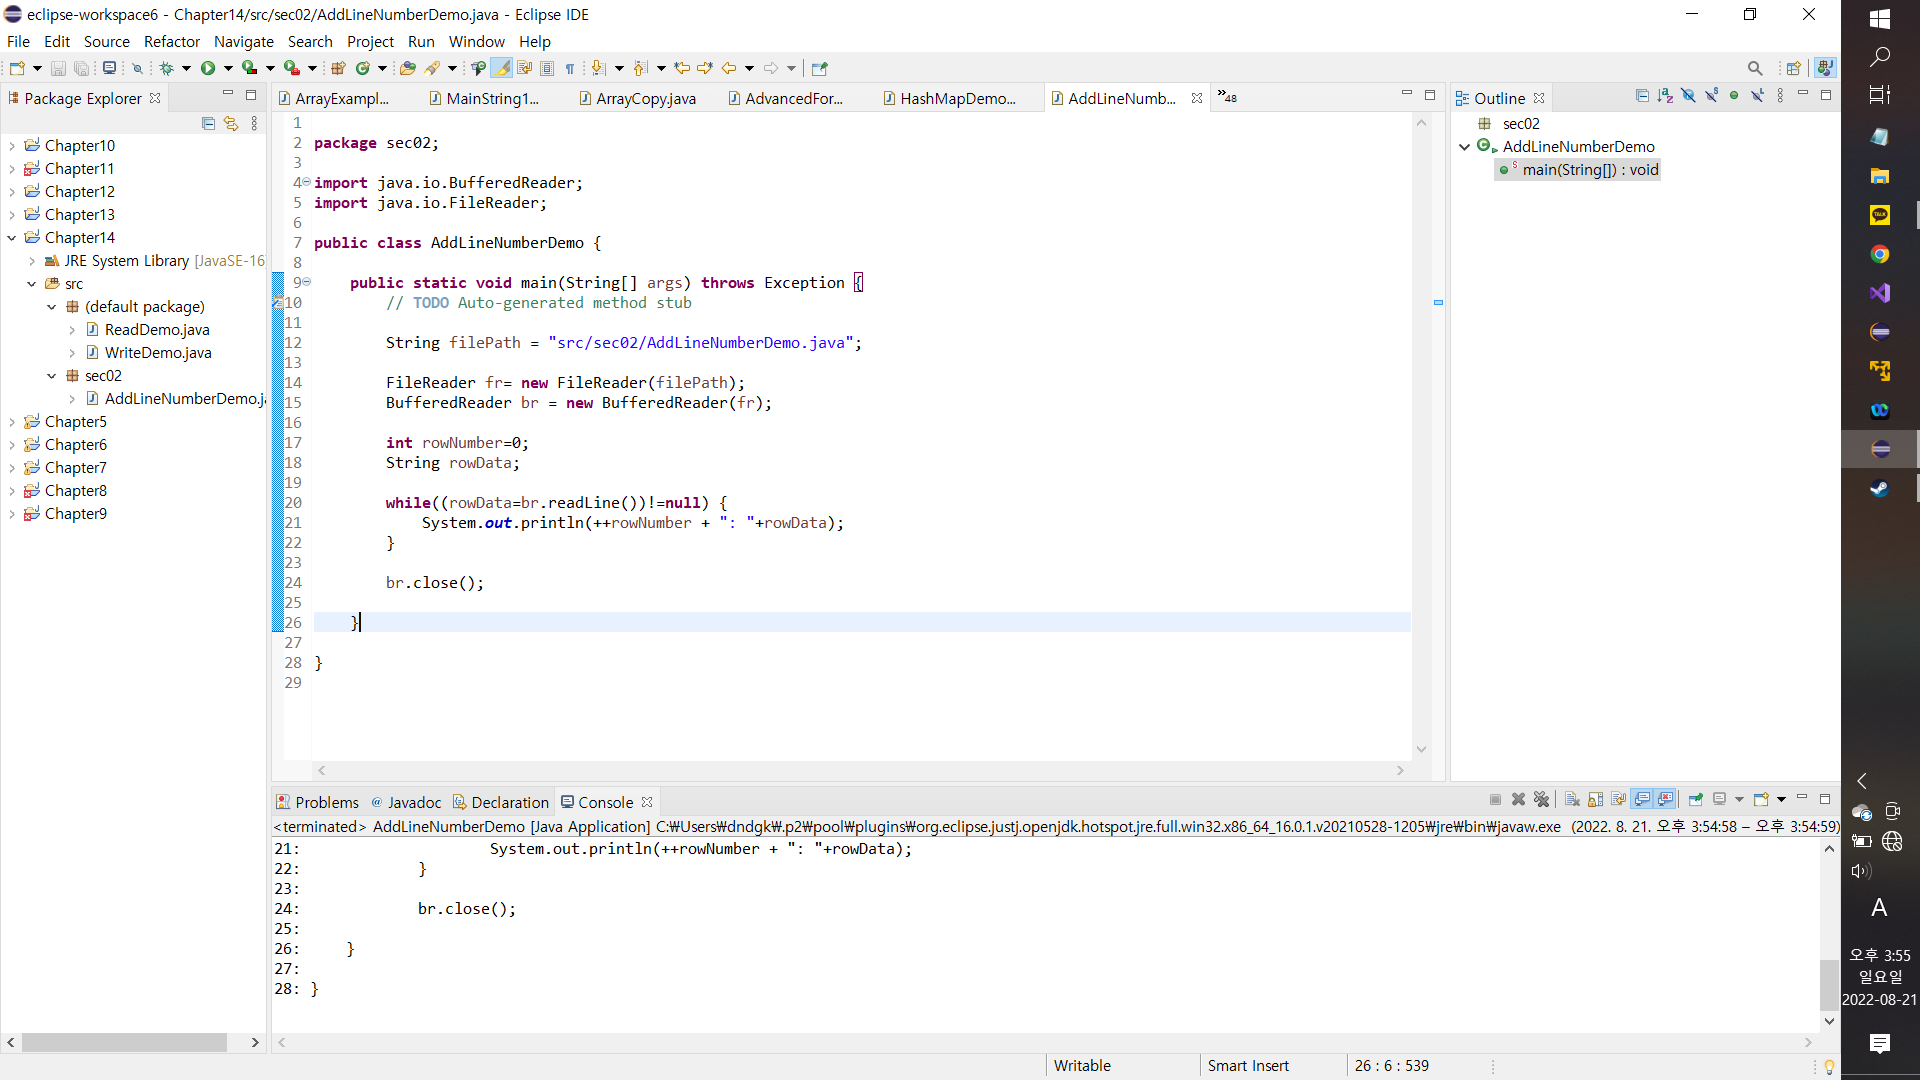The width and height of the screenshot is (1920, 1080).
Task: Toggle Scroll Lock in Console toolbar
Action: (x=1595, y=799)
